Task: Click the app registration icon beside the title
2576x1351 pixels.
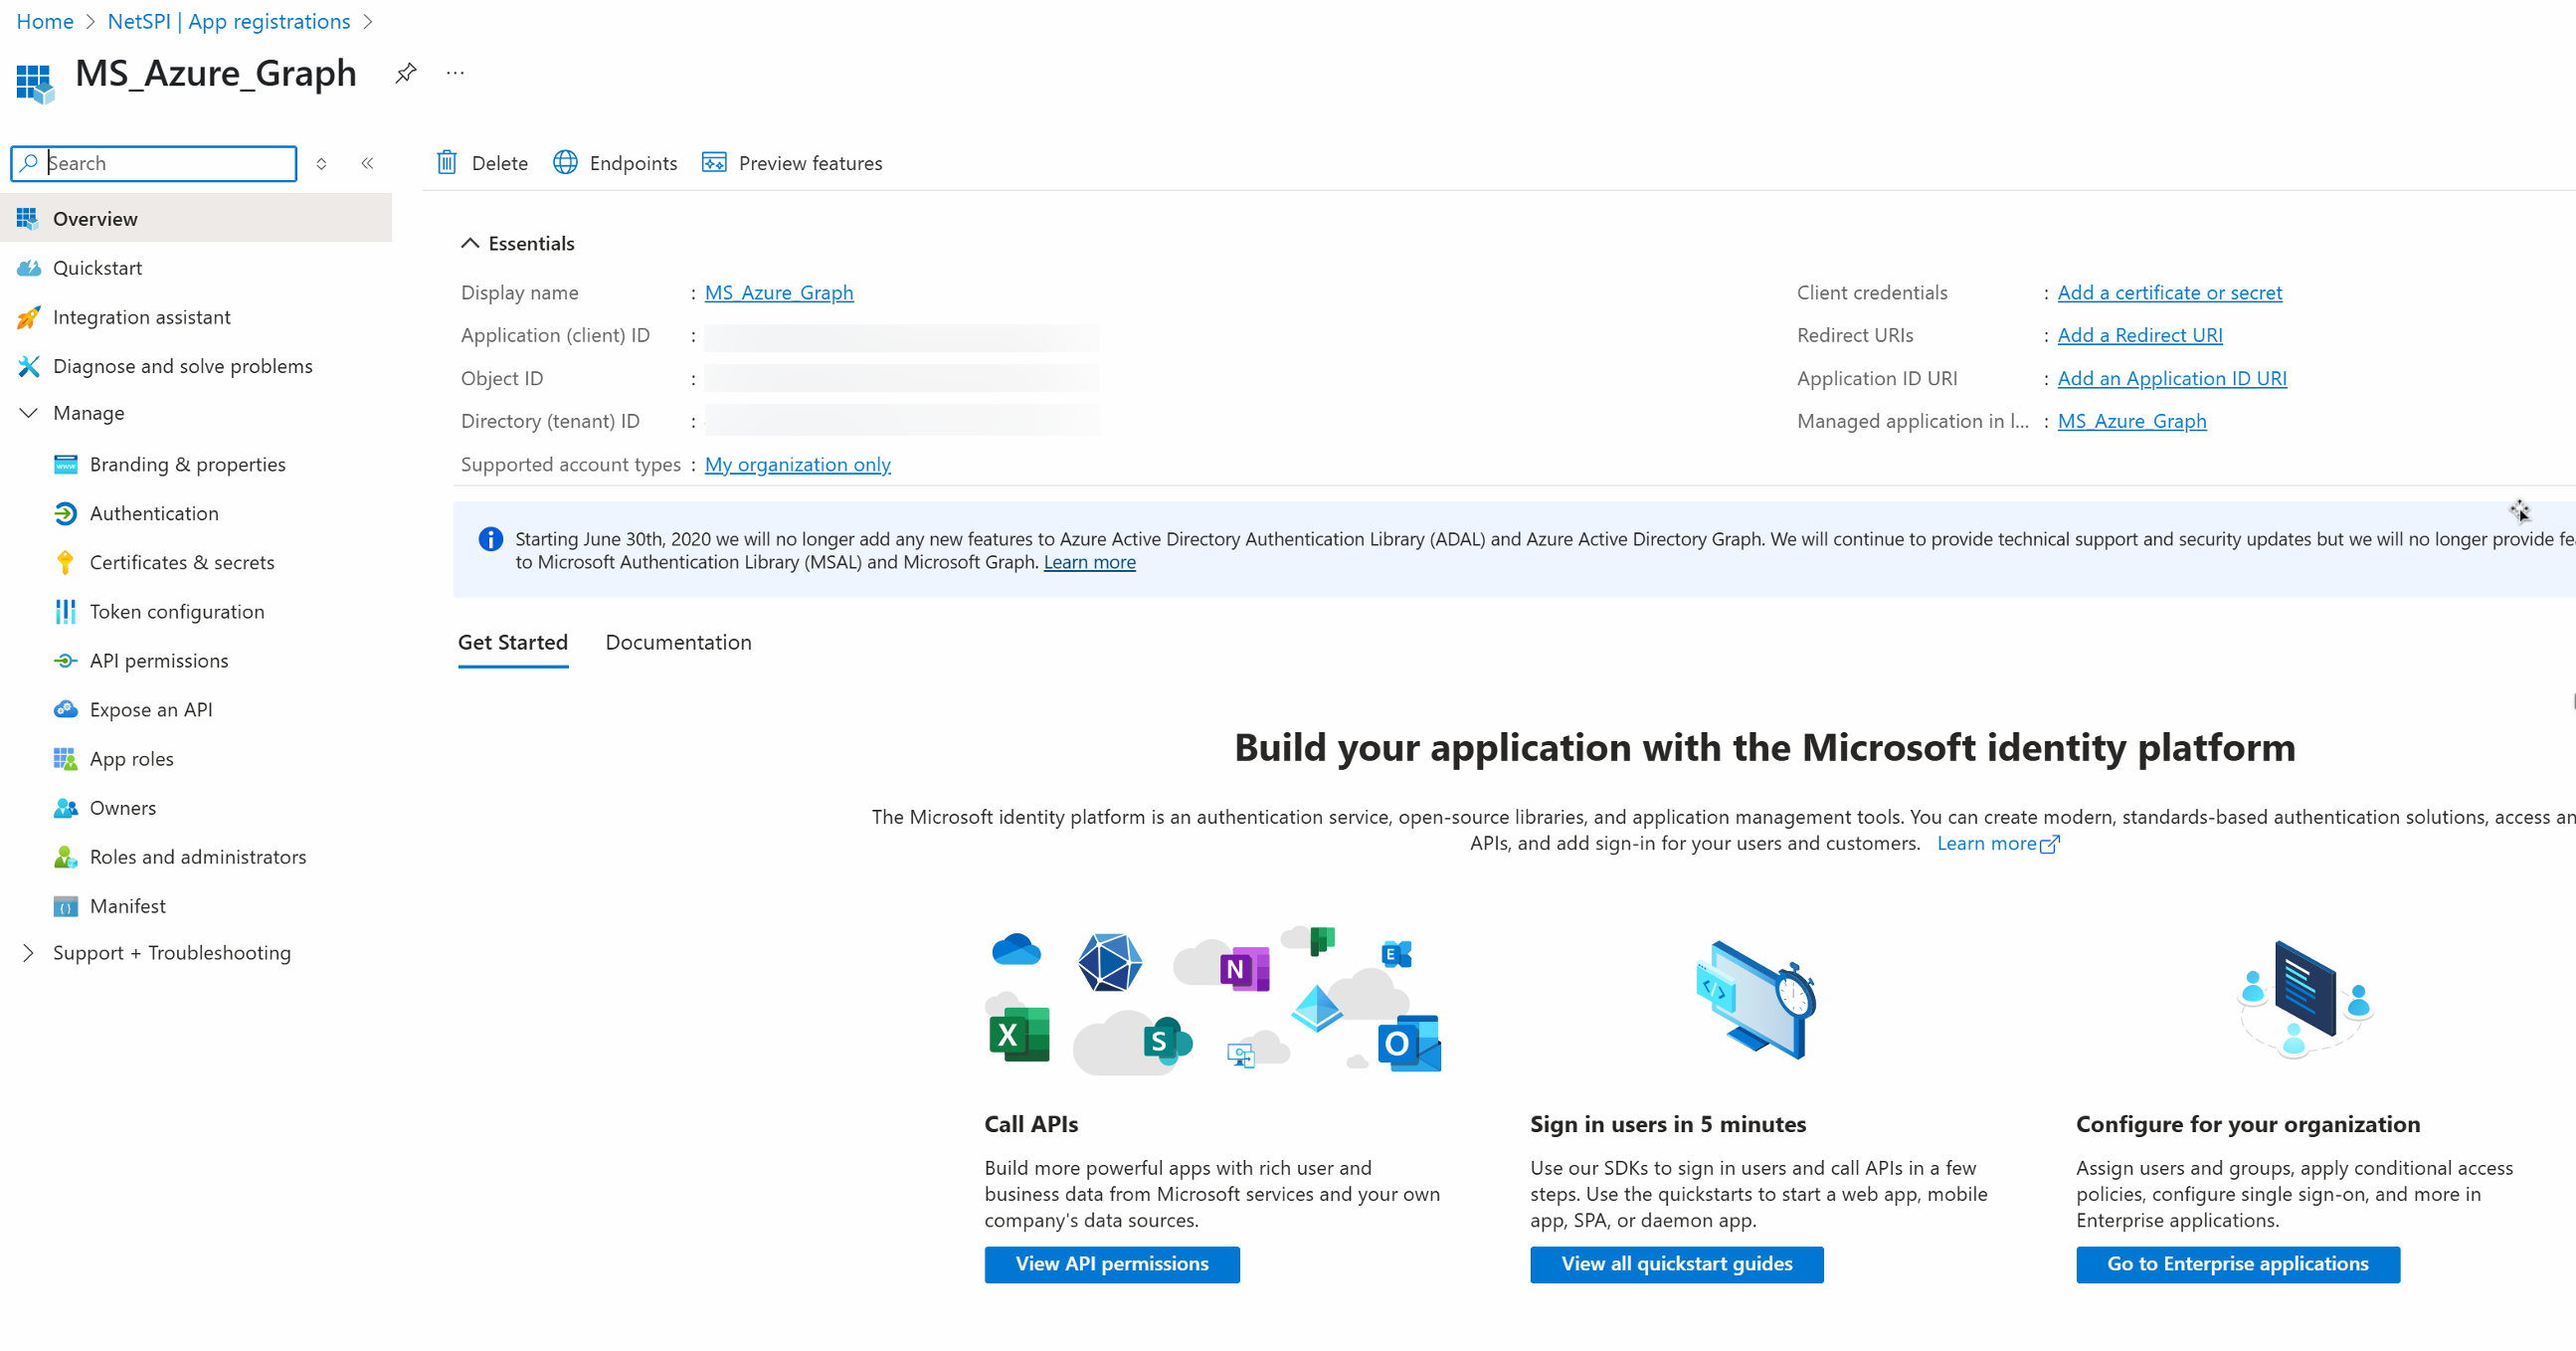Action: (x=35, y=84)
